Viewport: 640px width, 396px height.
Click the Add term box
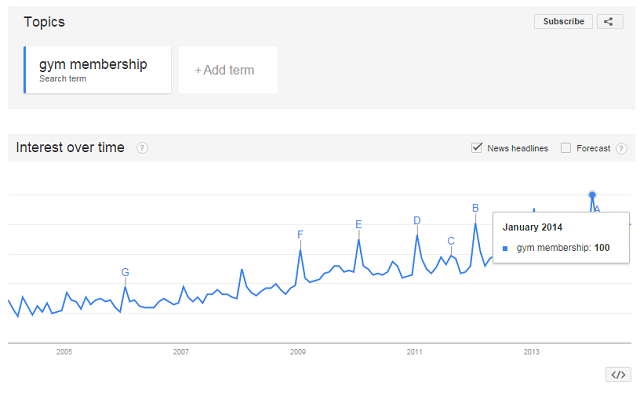[228, 70]
